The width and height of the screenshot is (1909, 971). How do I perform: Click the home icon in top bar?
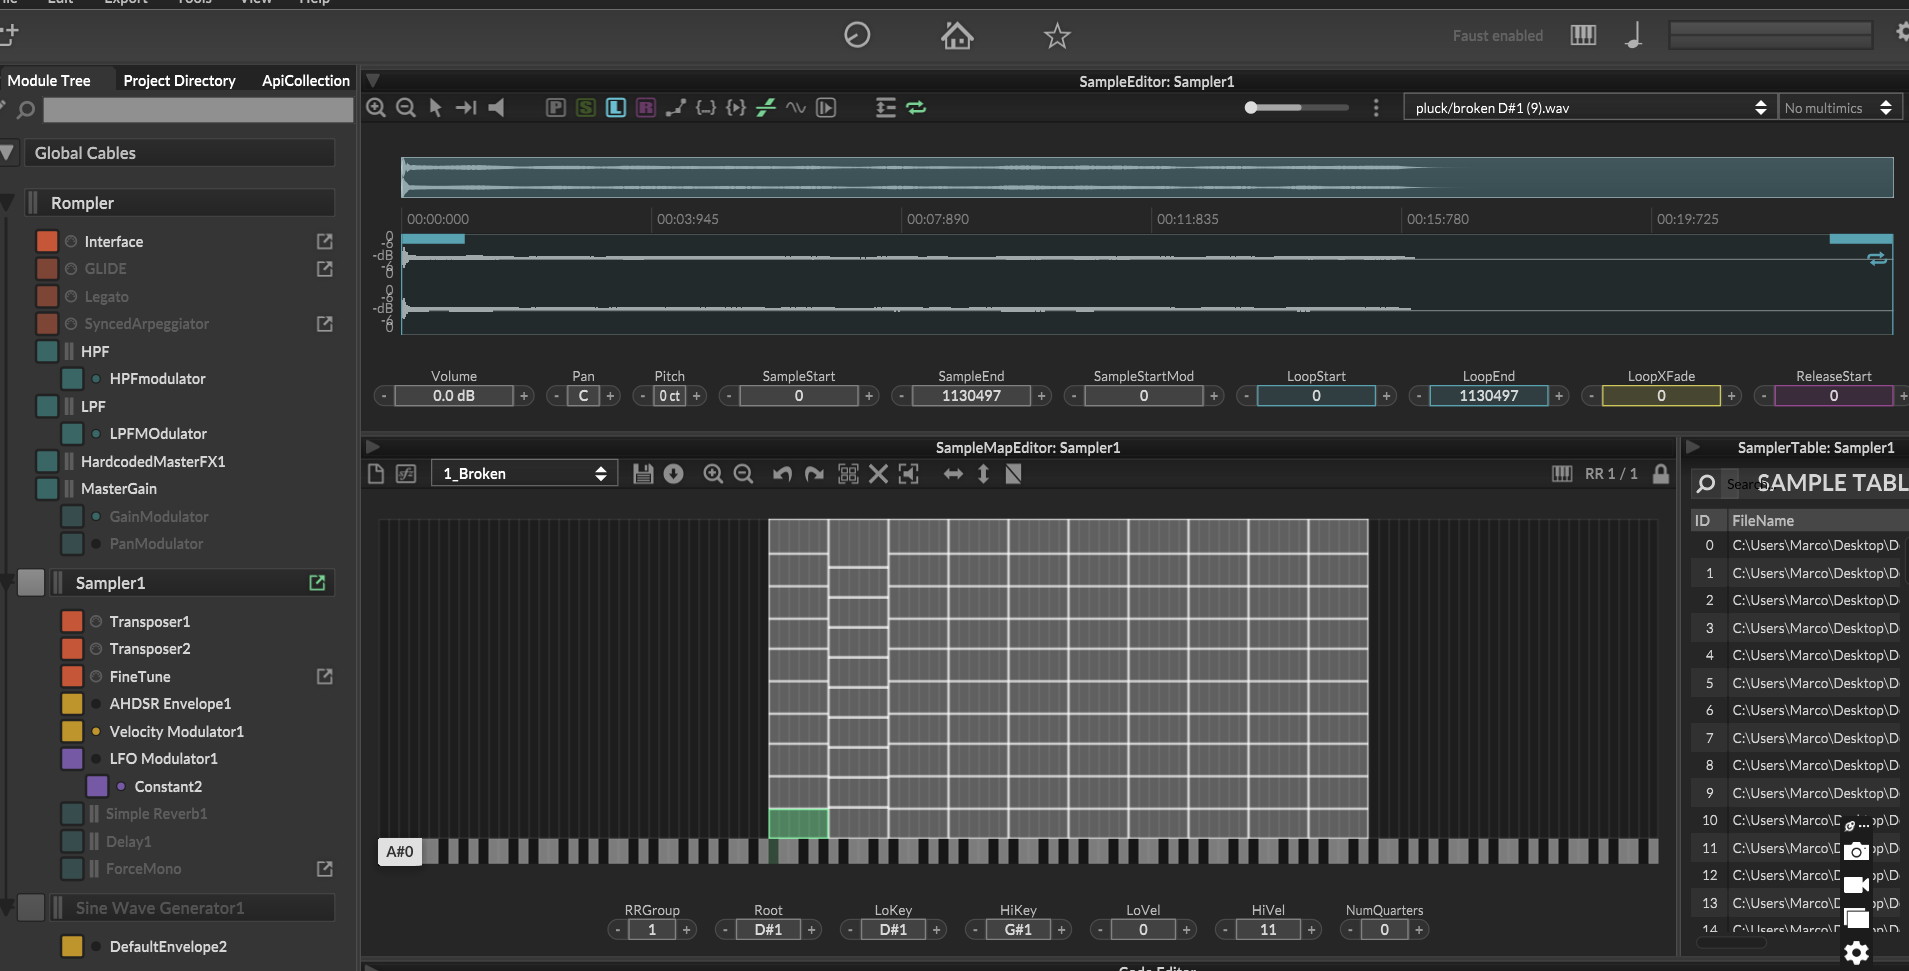[957, 36]
